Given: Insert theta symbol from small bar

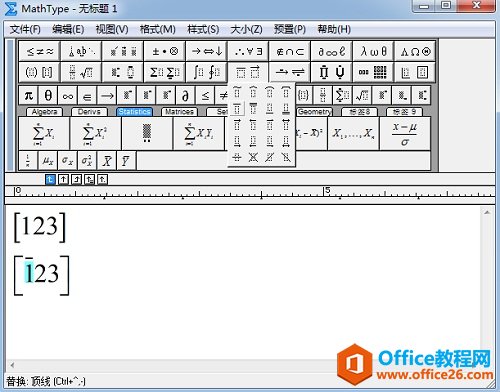Looking at the screenshot, I should [x=48, y=96].
